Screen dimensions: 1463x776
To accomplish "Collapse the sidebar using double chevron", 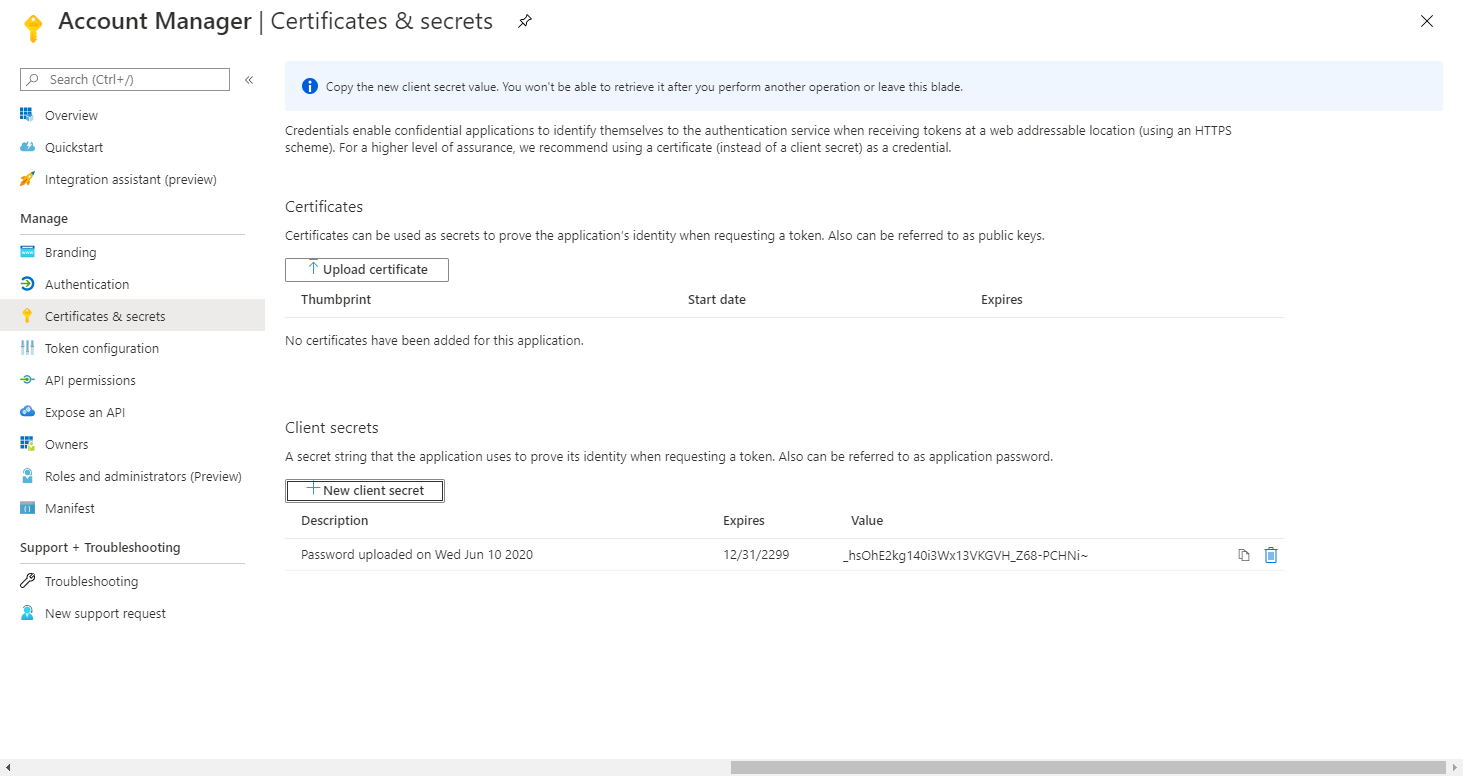I will click(249, 79).
